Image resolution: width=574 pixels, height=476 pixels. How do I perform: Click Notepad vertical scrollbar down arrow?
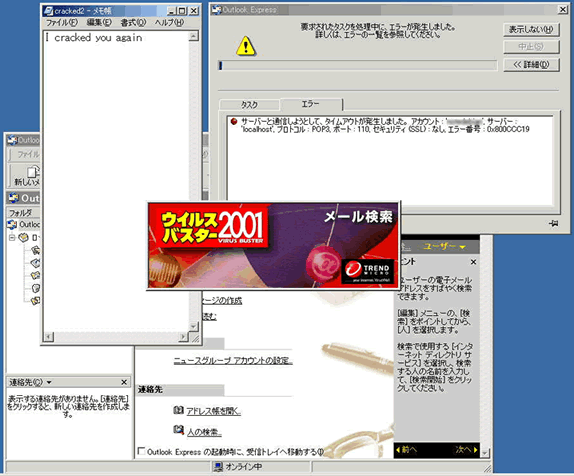click(x=194, y=327)
